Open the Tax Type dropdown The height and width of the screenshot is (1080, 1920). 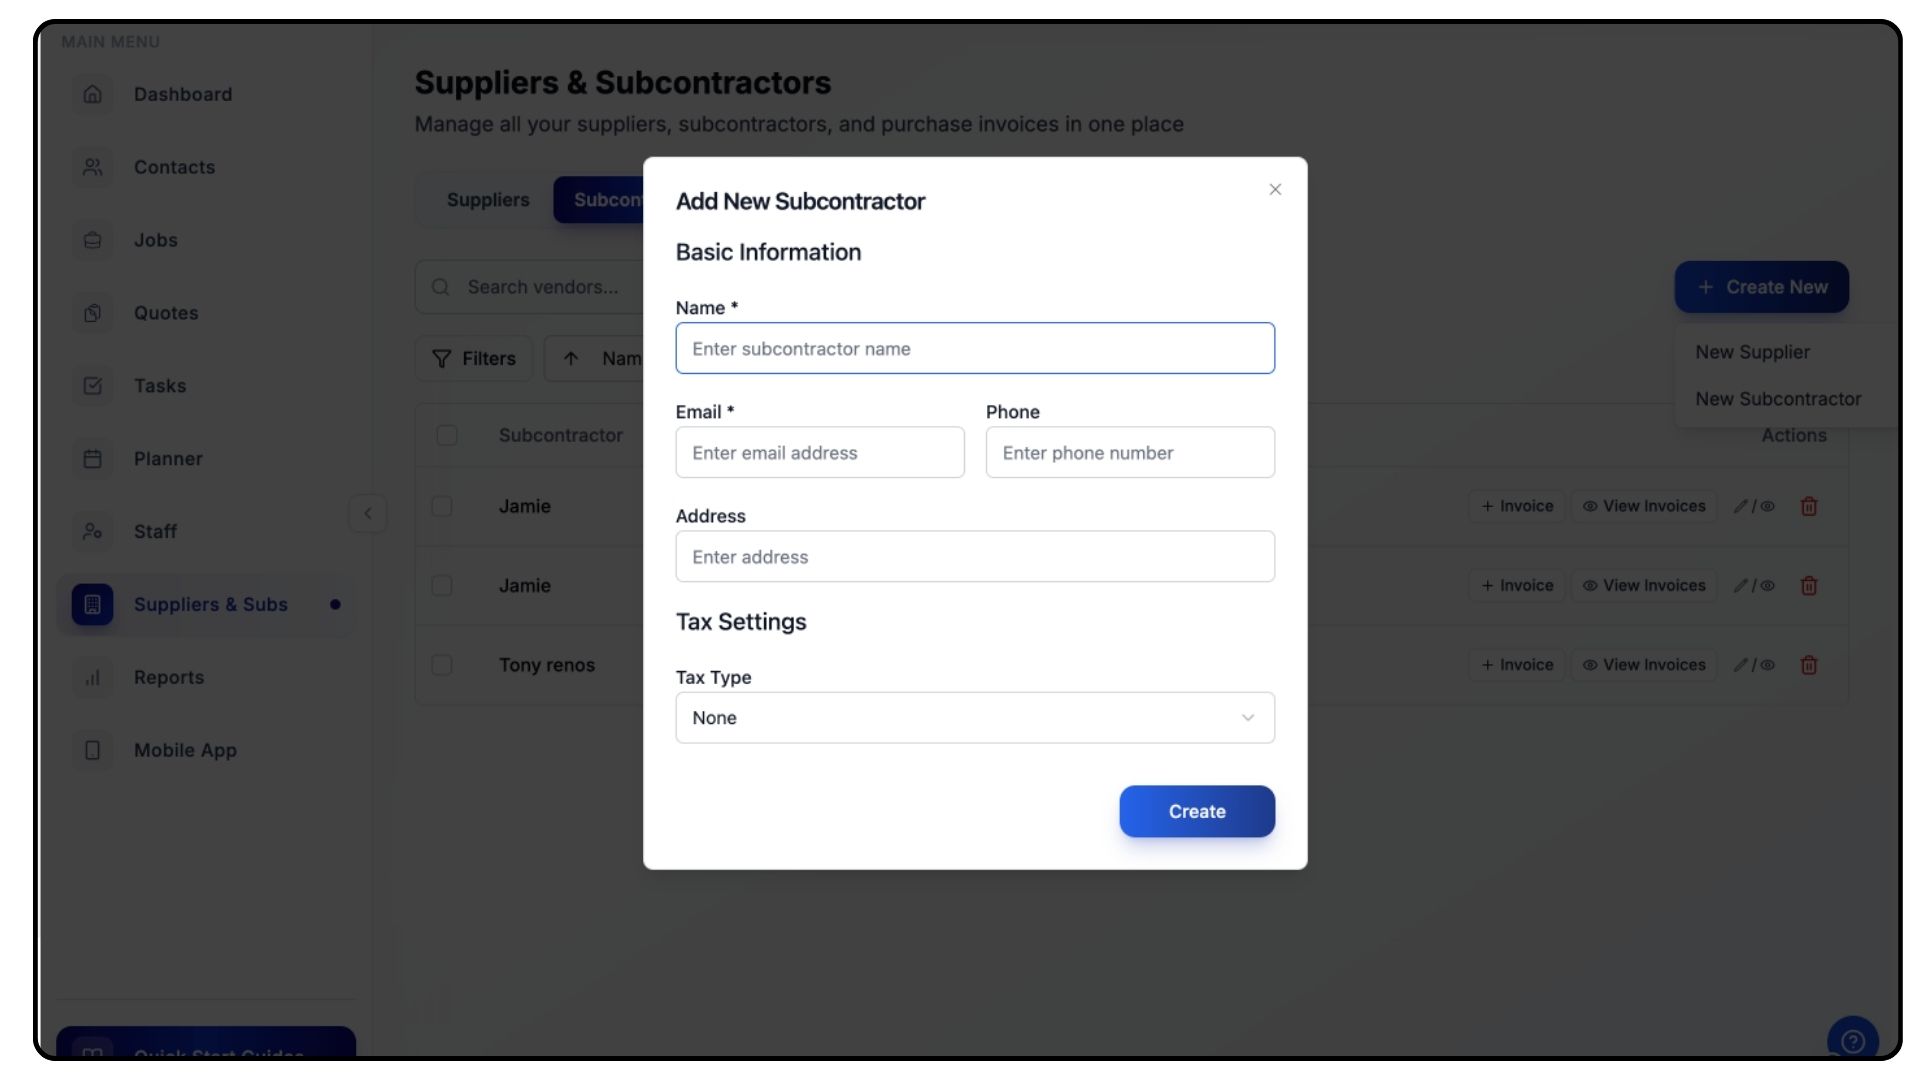[975, 718]
